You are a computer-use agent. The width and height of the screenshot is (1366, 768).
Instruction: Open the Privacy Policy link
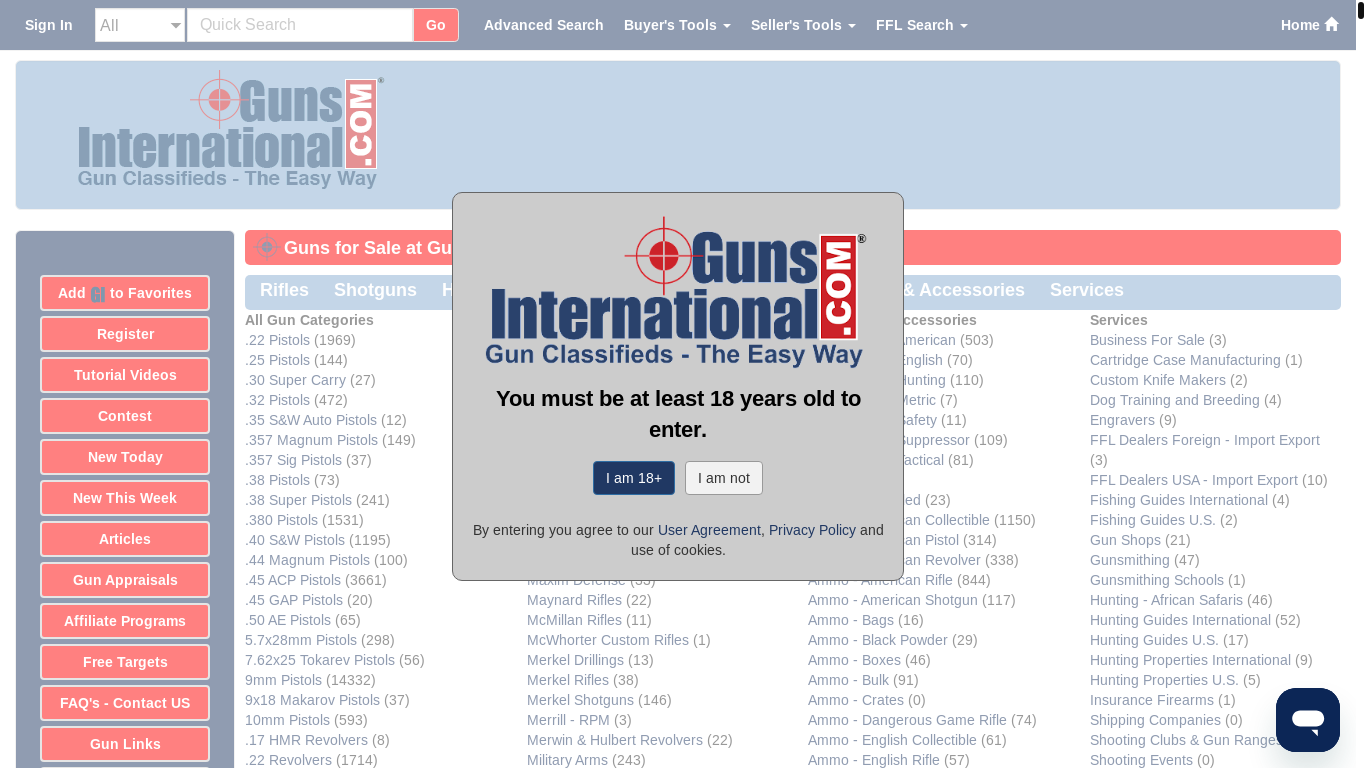tap(812, 530)
